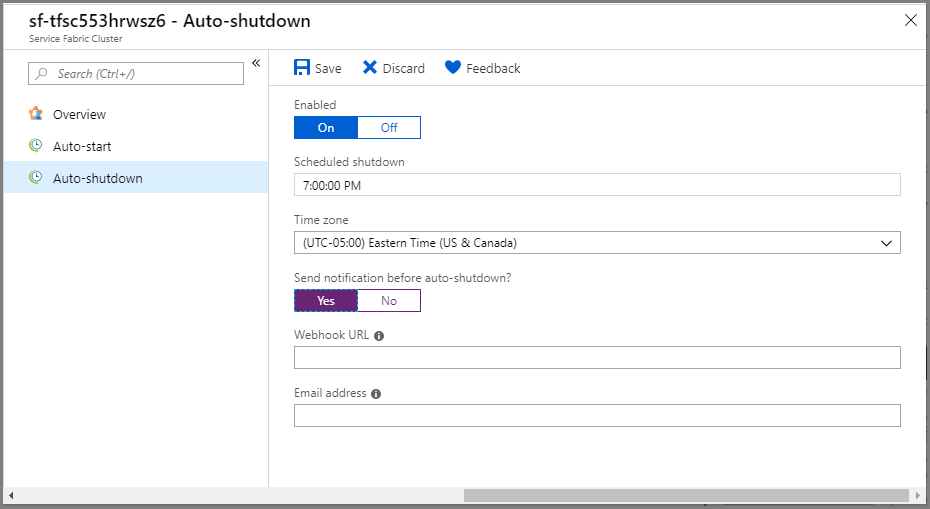Click the Email address info icon
930x509 pixels.
pos(376,394)
